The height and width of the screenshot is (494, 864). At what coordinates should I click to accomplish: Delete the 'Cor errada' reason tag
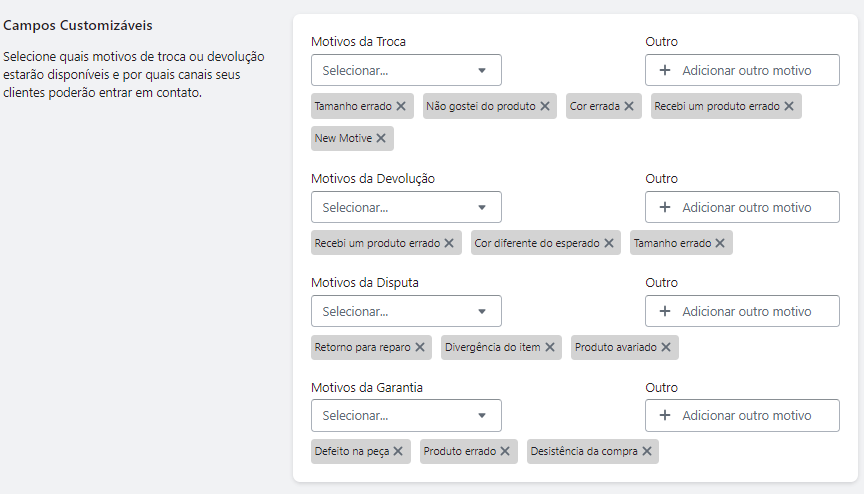click(x=629, y=106)
